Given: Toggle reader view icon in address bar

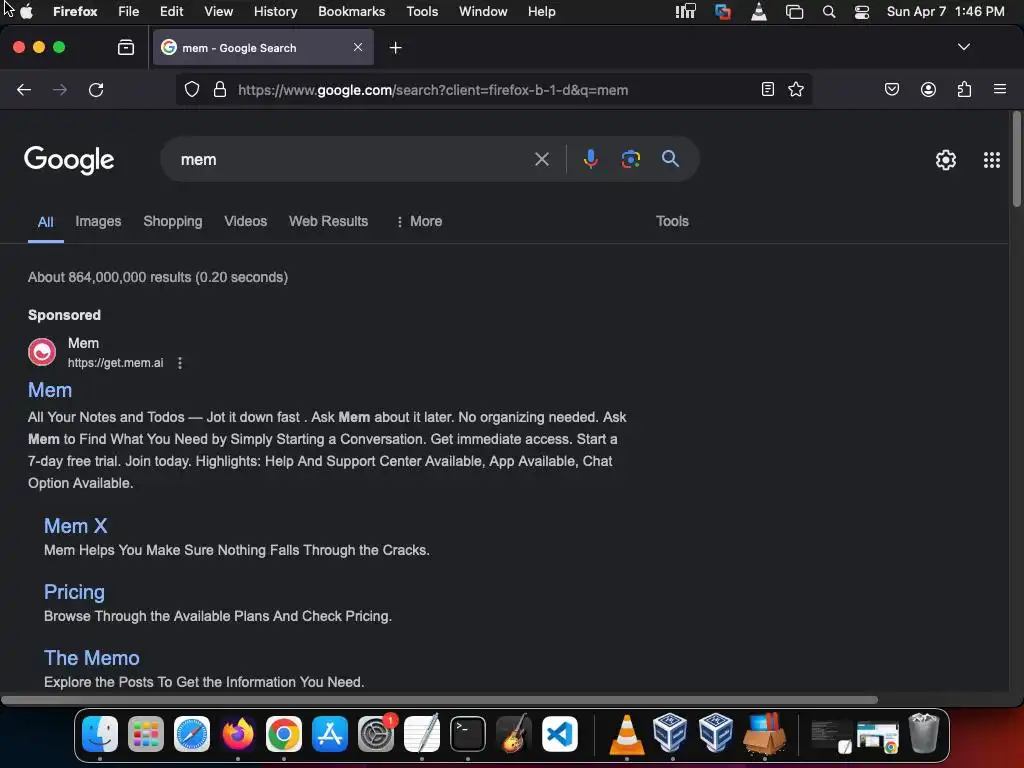Looking at the screenshot, I should click(768, 89).
